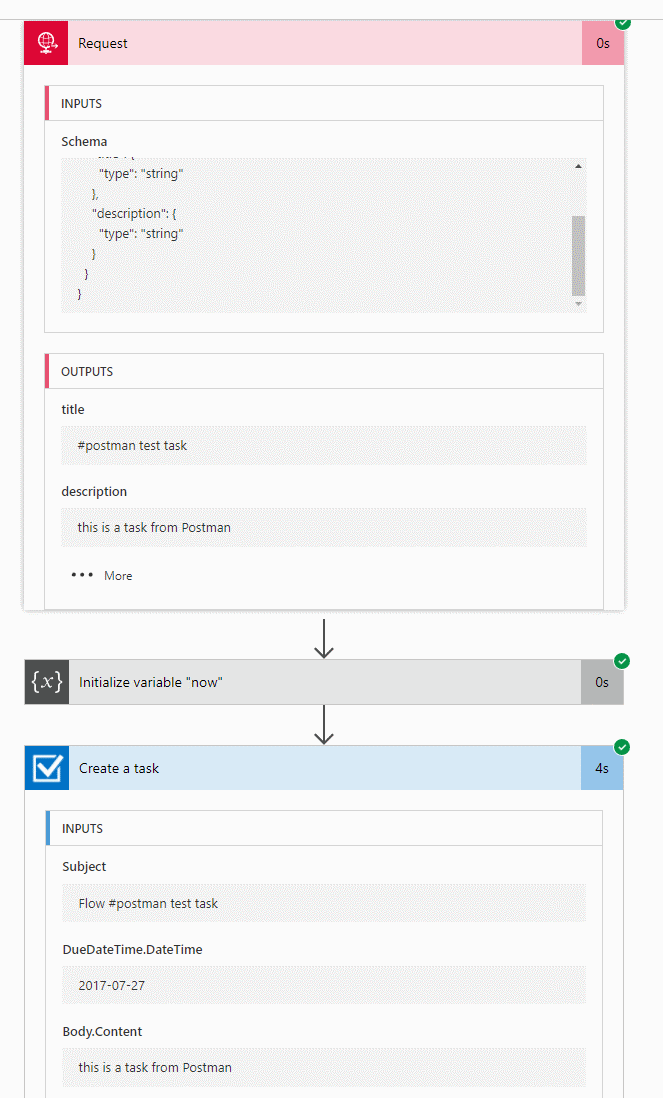This screenshot has height=1098, width=663.
Task: Click the Subject field with Flow #postman text
Action: point(324,903)
